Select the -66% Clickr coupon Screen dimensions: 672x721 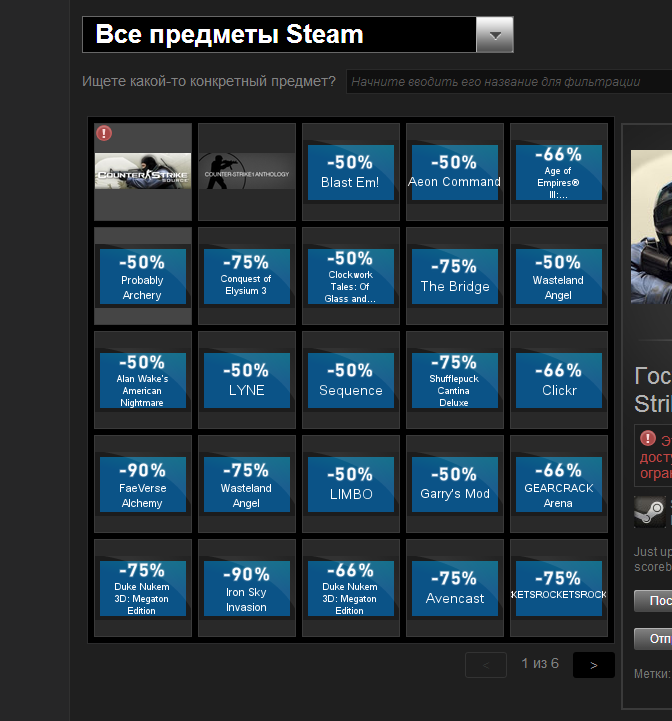tap(559, 380)
